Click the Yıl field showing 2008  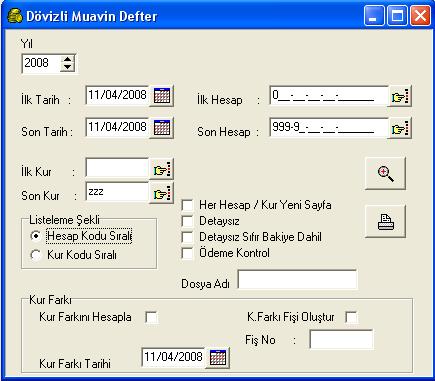[x=41, y=63]
